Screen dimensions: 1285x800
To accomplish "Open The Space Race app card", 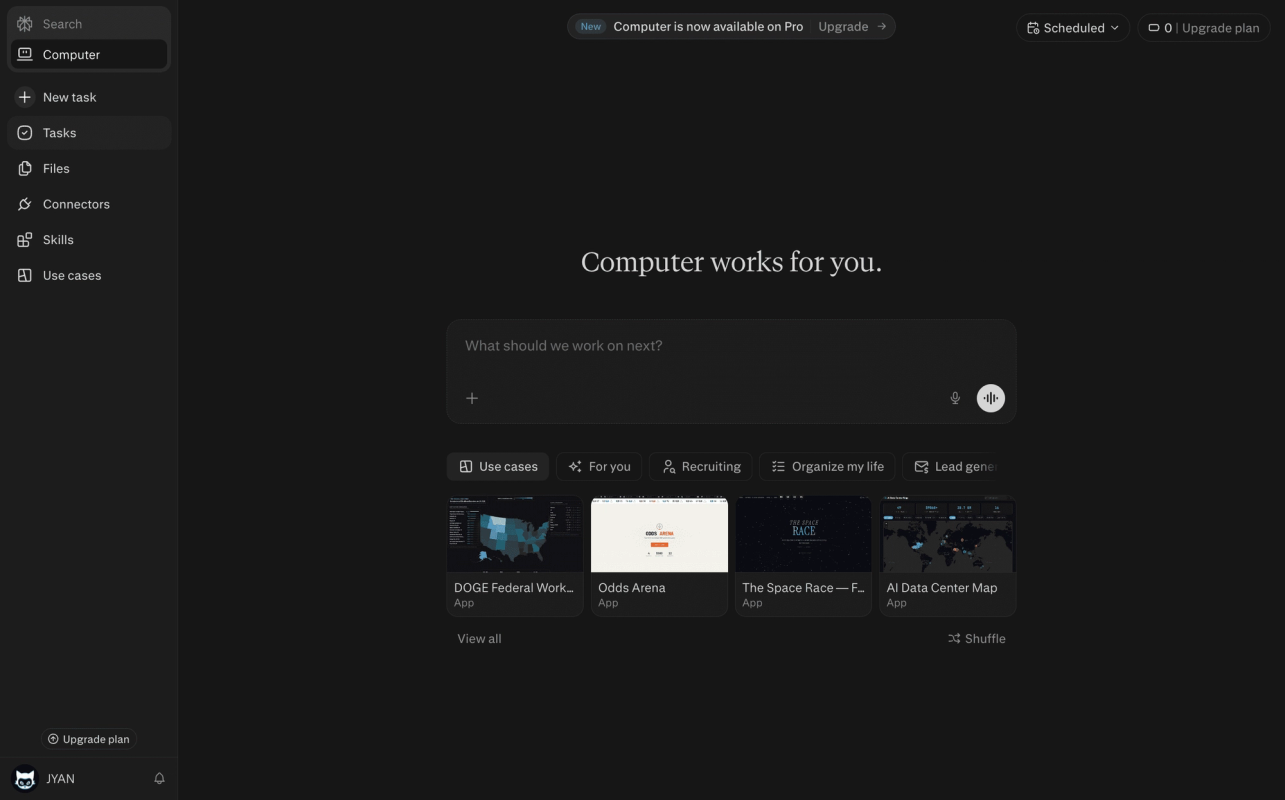I will click(803, 556).
